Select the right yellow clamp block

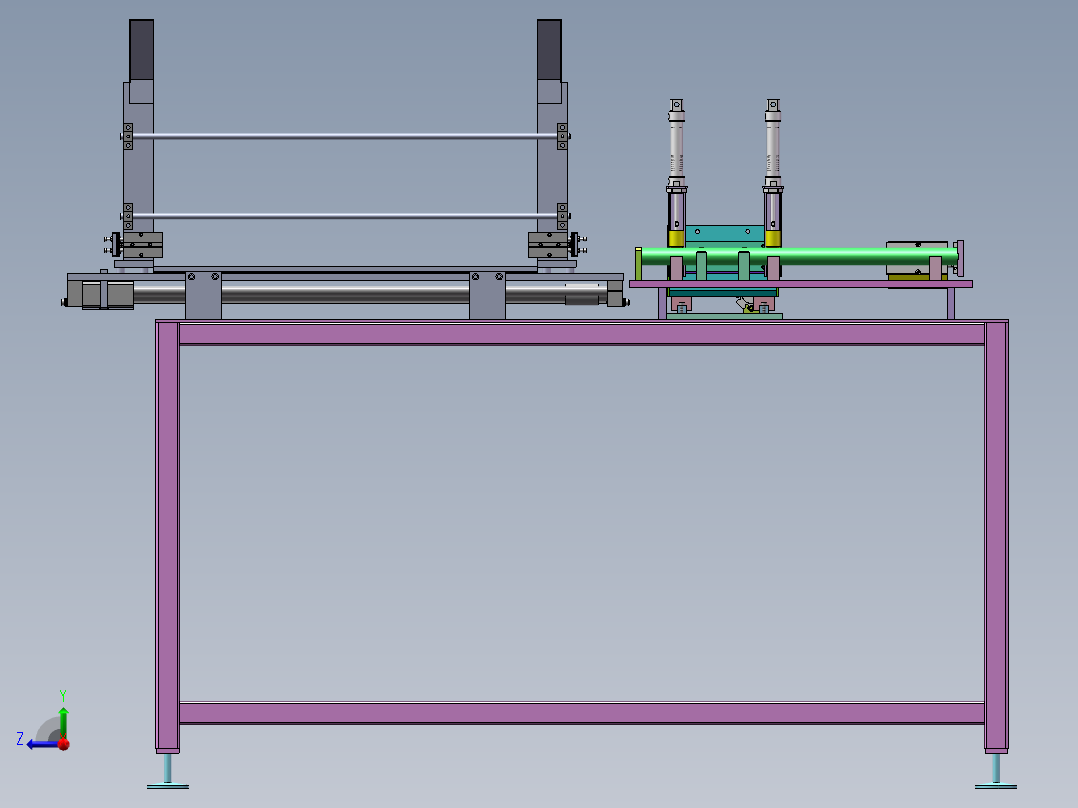point(773,239)
